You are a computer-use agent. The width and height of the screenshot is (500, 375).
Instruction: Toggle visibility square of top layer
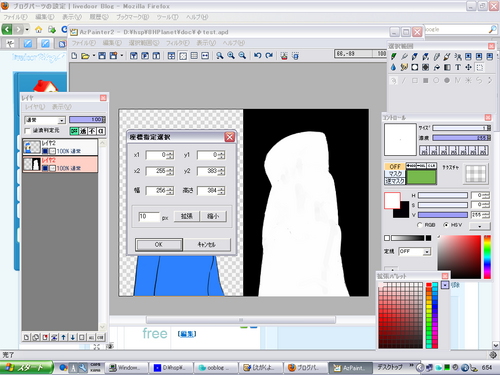click(x=45, y=151)
